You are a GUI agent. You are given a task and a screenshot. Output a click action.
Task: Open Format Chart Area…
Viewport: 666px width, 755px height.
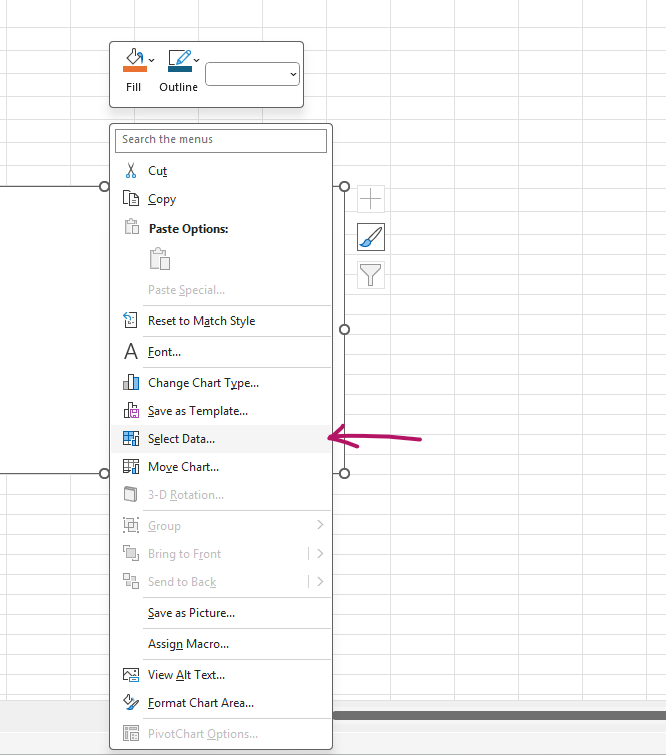pos(221,703)
